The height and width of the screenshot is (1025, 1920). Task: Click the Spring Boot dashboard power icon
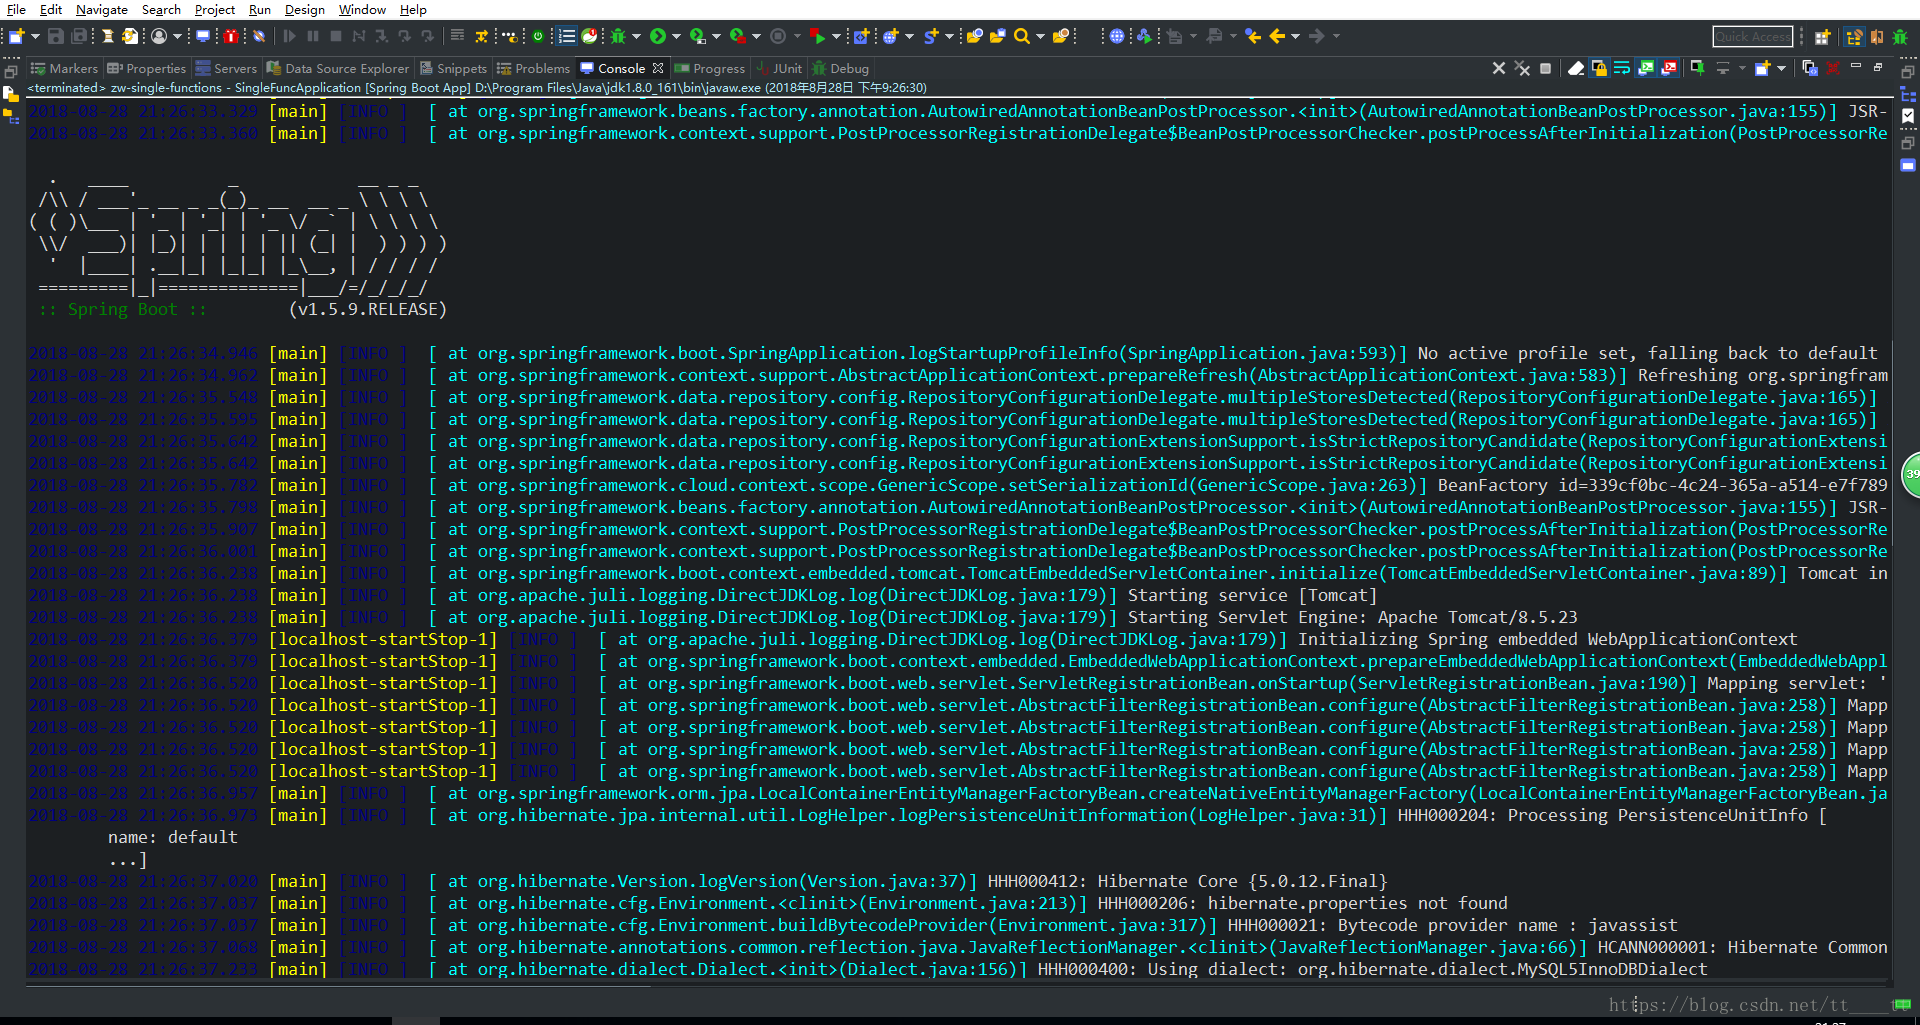coord(538,37)
